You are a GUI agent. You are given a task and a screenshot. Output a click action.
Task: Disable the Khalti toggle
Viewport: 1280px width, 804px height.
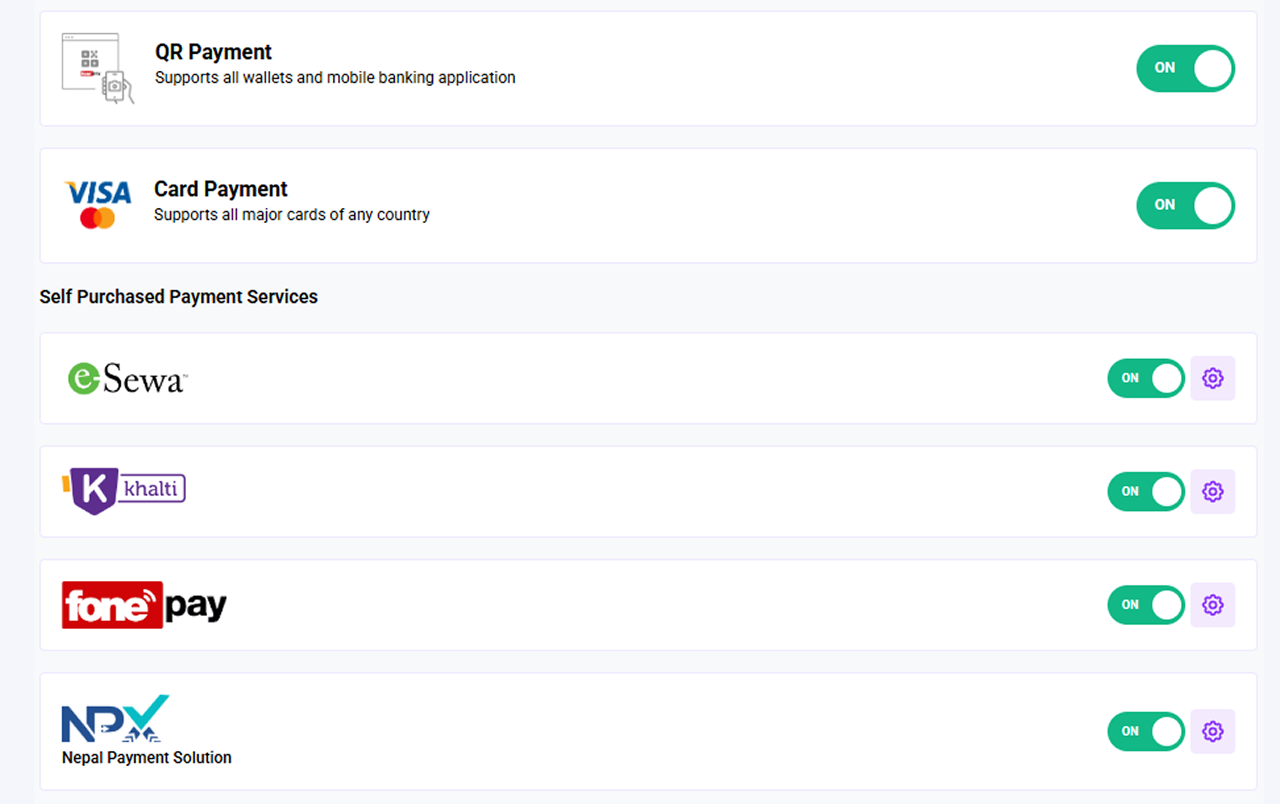tap(1146, 491)
